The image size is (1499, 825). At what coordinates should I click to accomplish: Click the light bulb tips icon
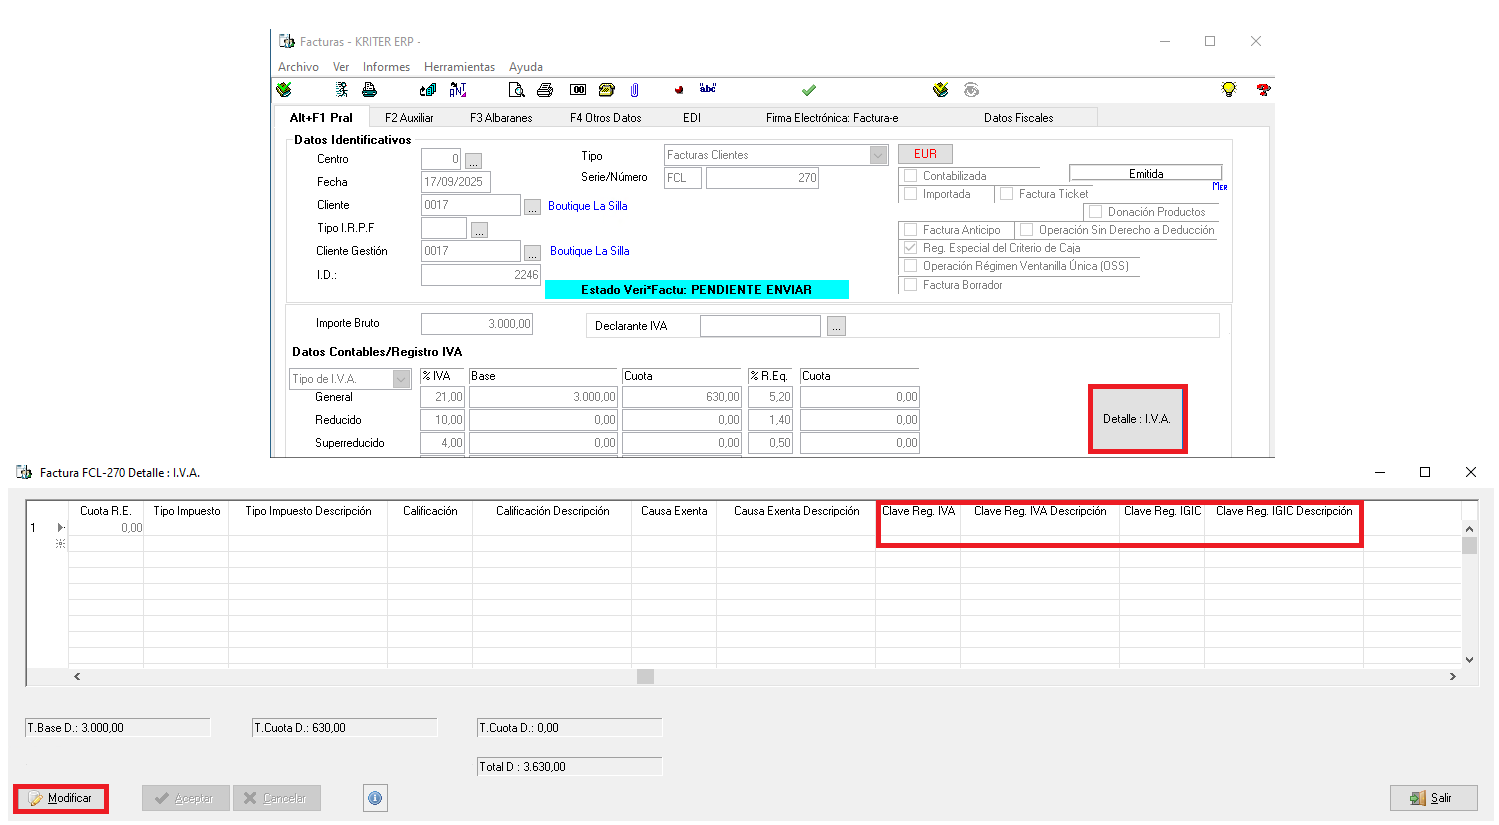1229,90
